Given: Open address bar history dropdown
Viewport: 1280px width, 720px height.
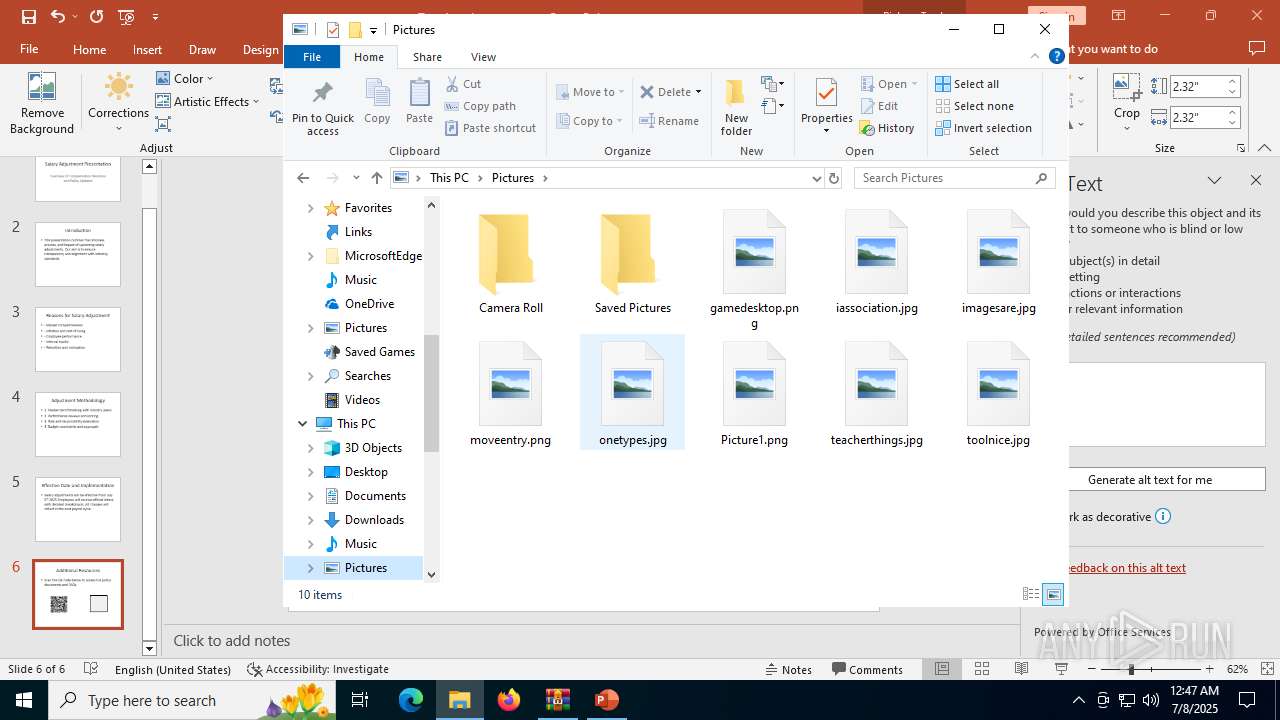Looking at the screenshot, I should click(816, 178).
